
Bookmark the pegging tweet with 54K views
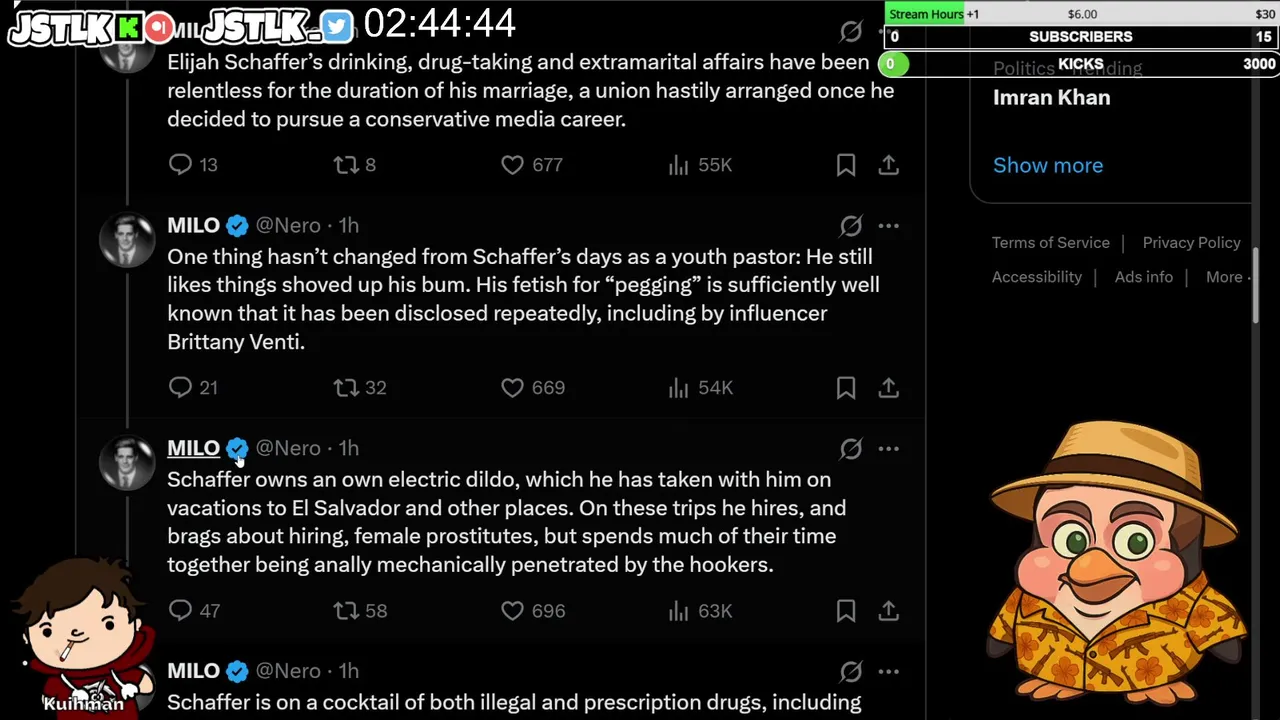point(846,387)
